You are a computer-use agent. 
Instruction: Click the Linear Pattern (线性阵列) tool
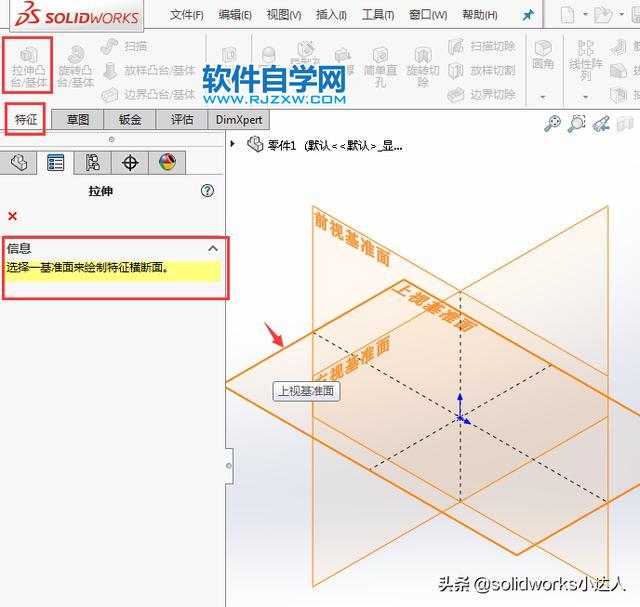586,60
